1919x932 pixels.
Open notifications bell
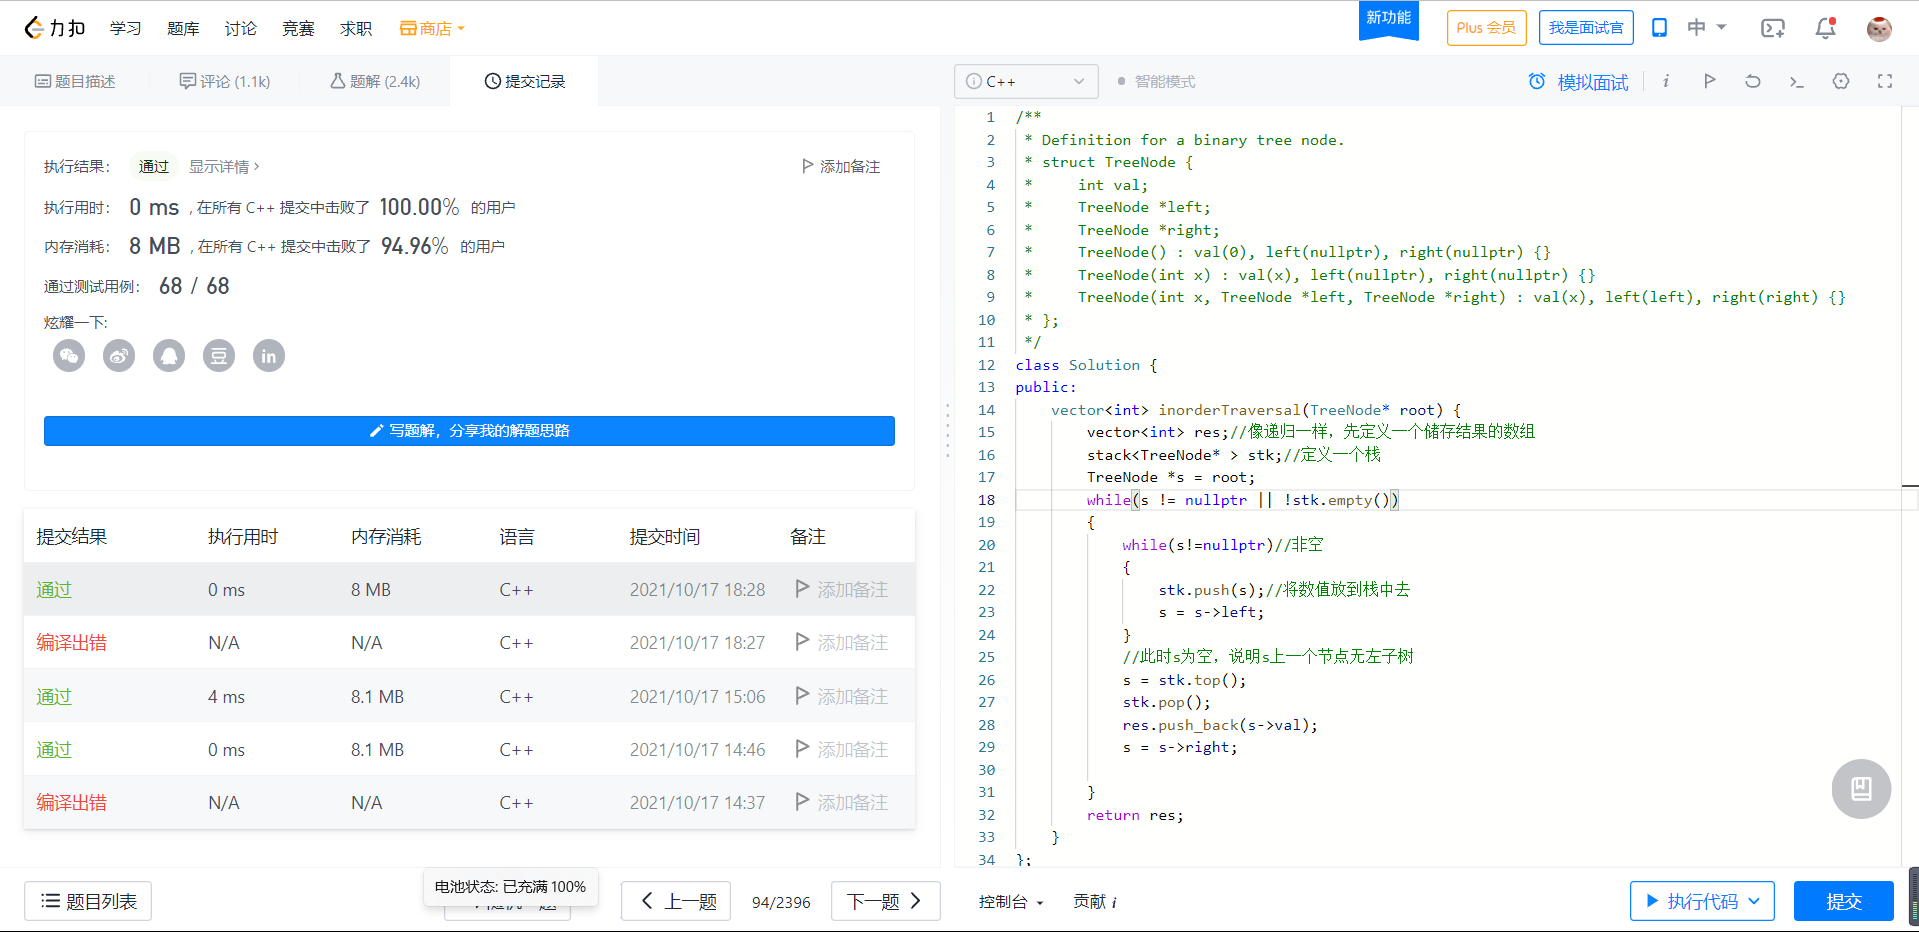1825,28
